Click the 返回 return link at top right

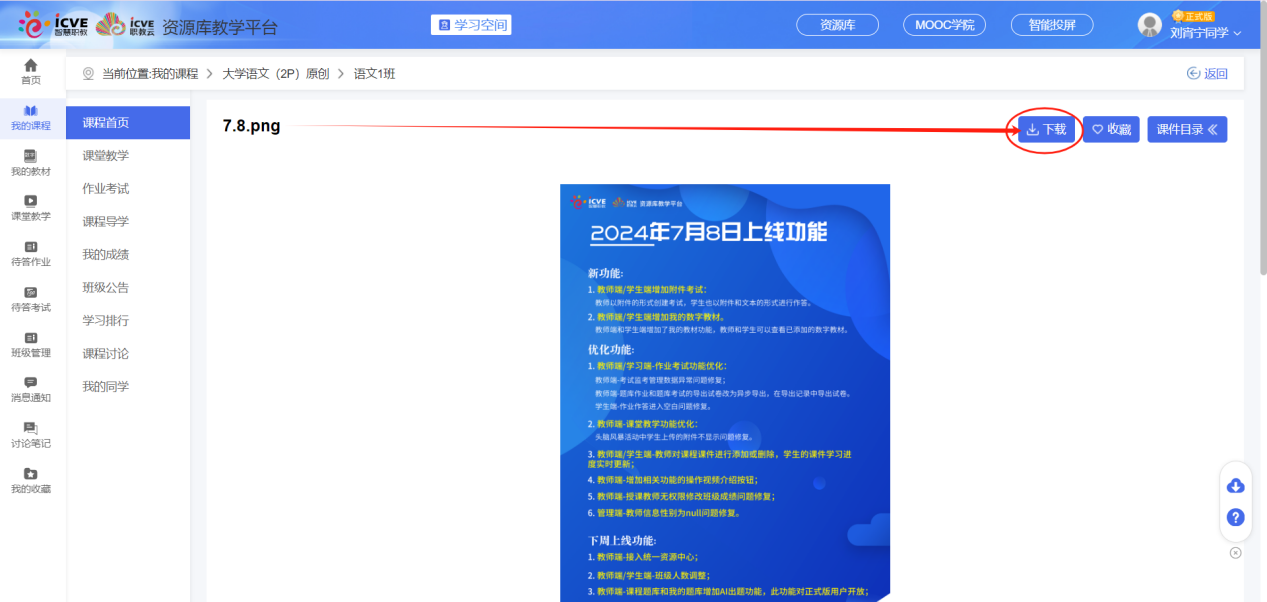click(1207, 74)
